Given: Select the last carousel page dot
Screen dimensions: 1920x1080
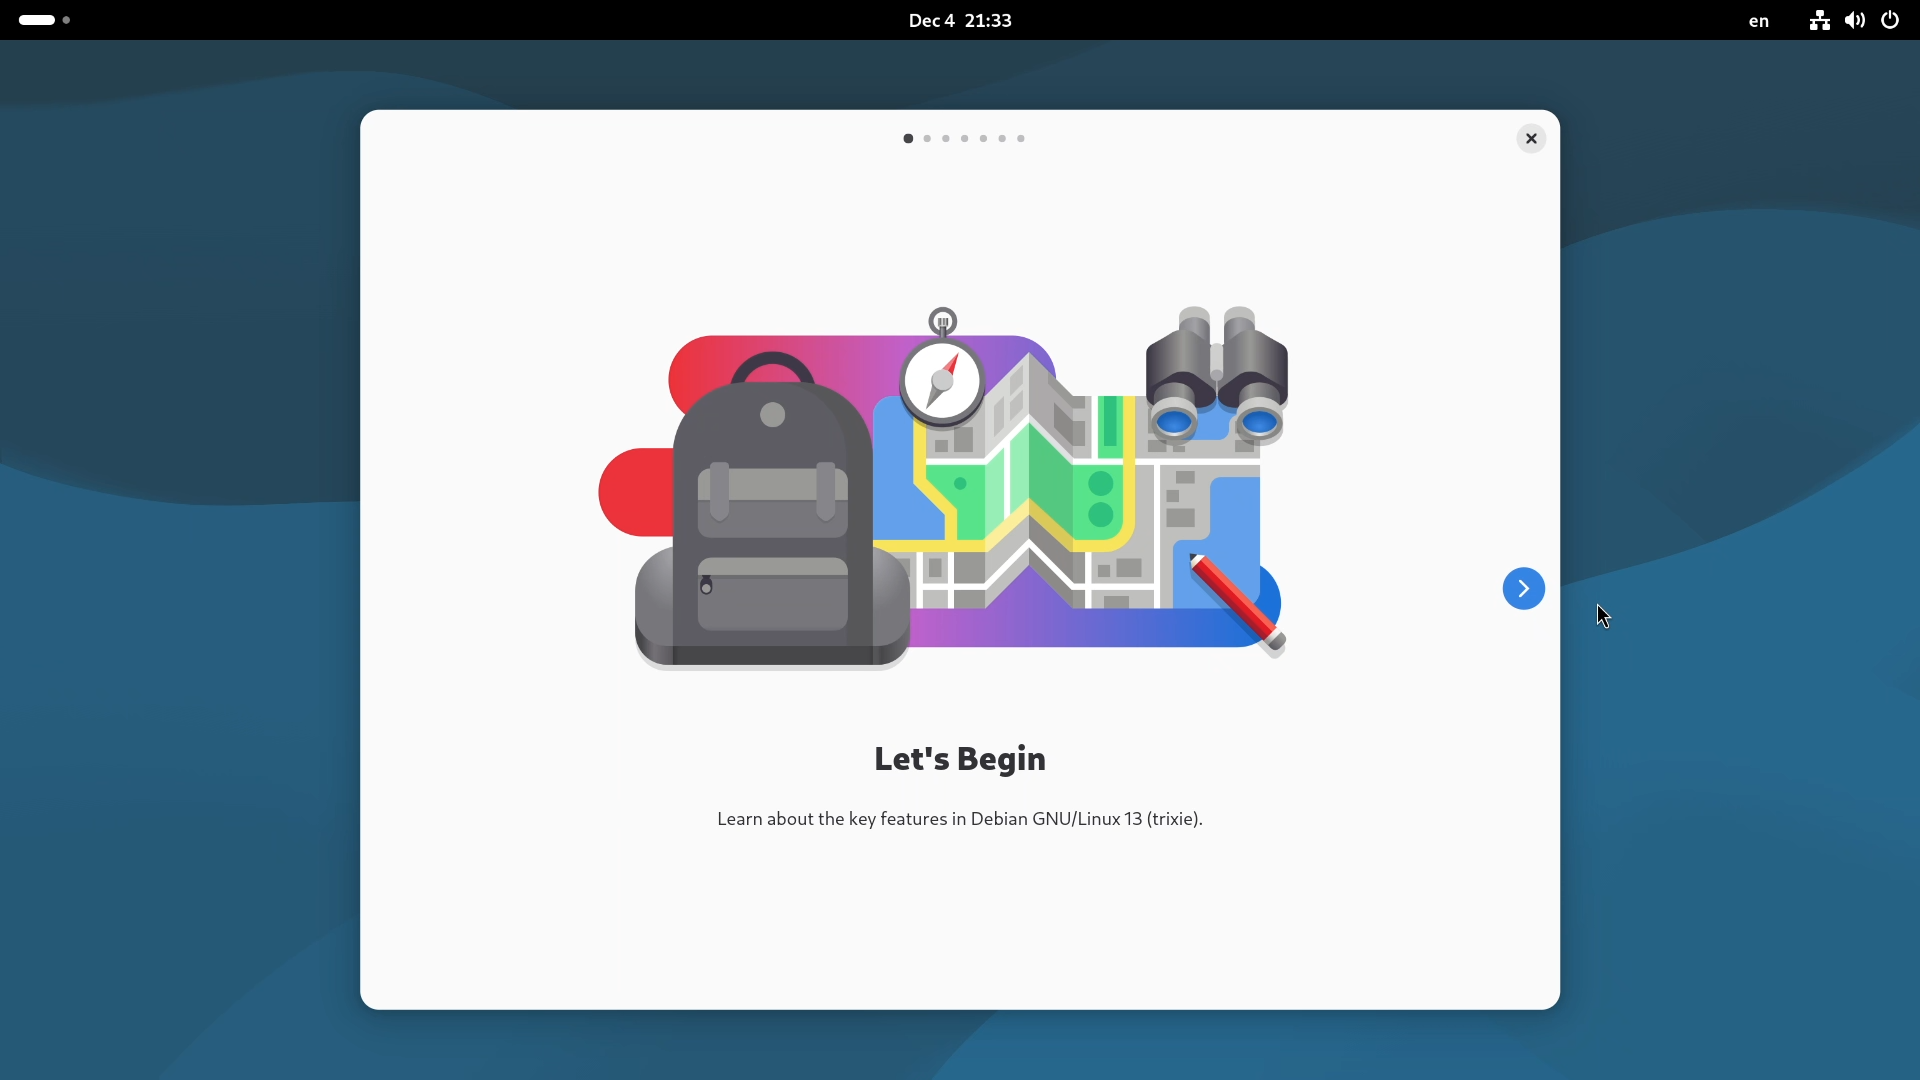Looking at the screenshot, I should pyautogui.click(x=1021, y=139).
